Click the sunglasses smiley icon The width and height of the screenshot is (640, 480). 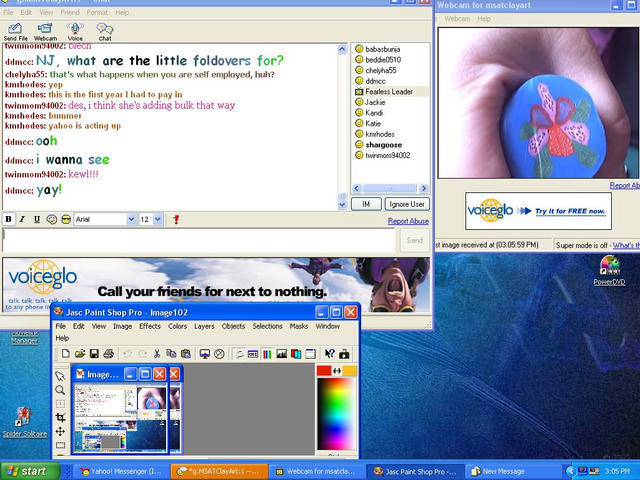66,219
